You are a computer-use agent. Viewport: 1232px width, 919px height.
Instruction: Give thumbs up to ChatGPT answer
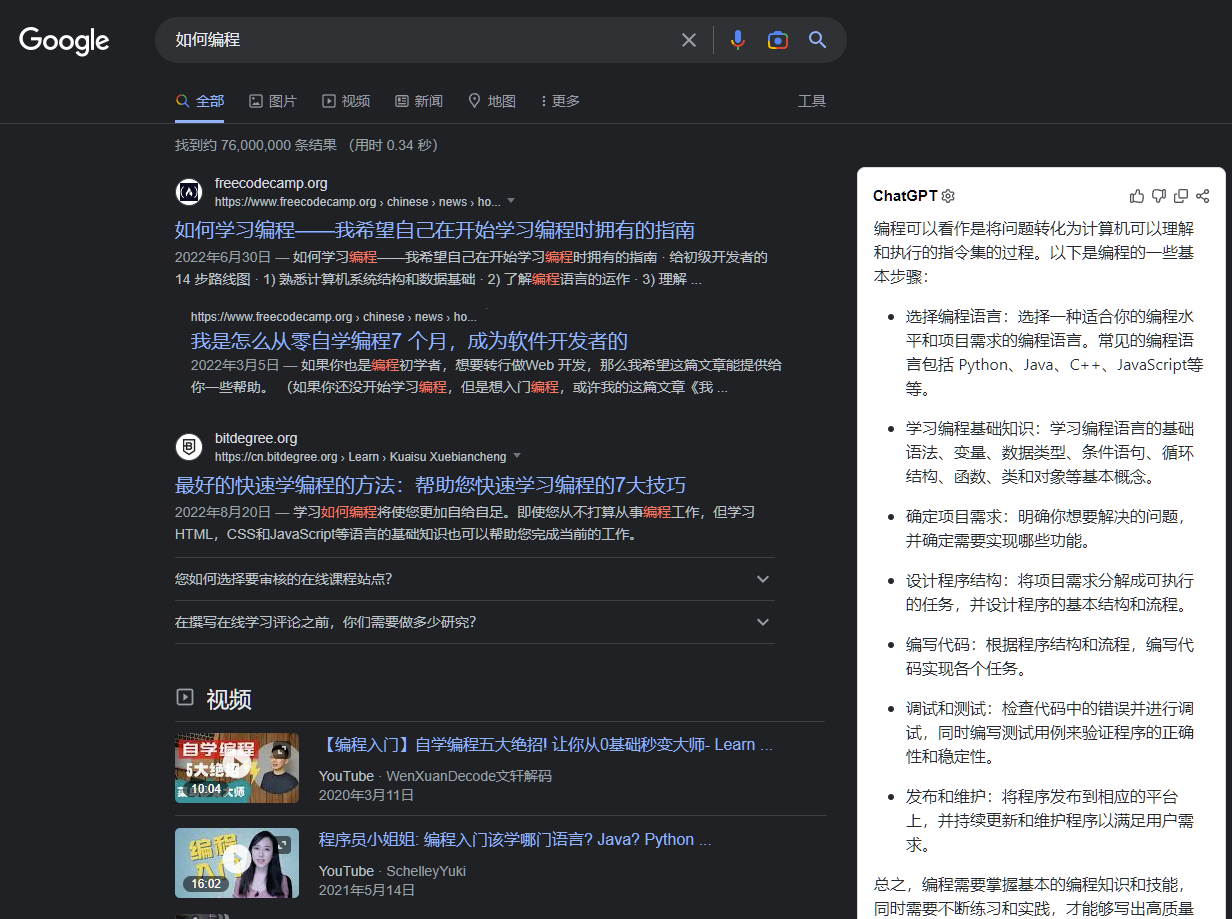point(1137,196)
